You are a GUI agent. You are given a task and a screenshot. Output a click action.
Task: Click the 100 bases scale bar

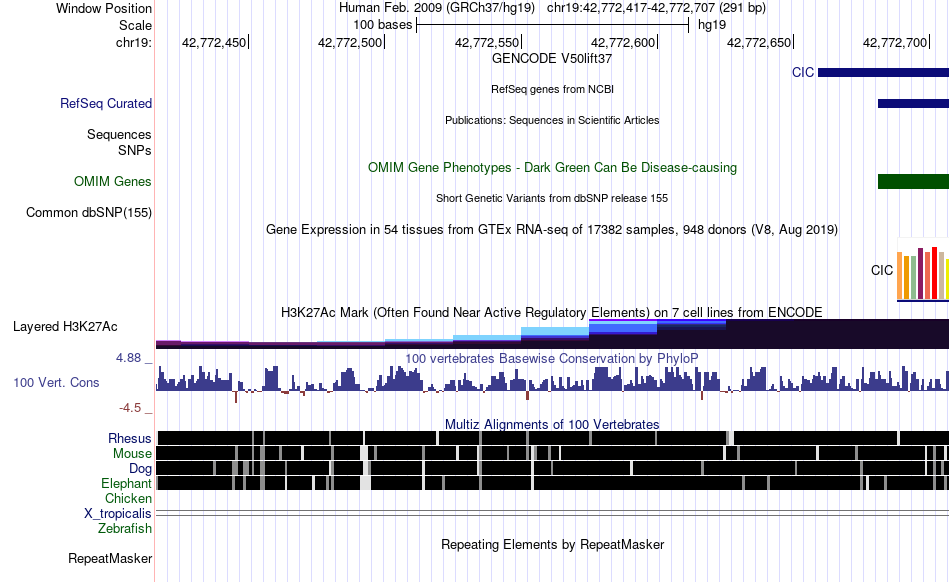tap(553, 25)
